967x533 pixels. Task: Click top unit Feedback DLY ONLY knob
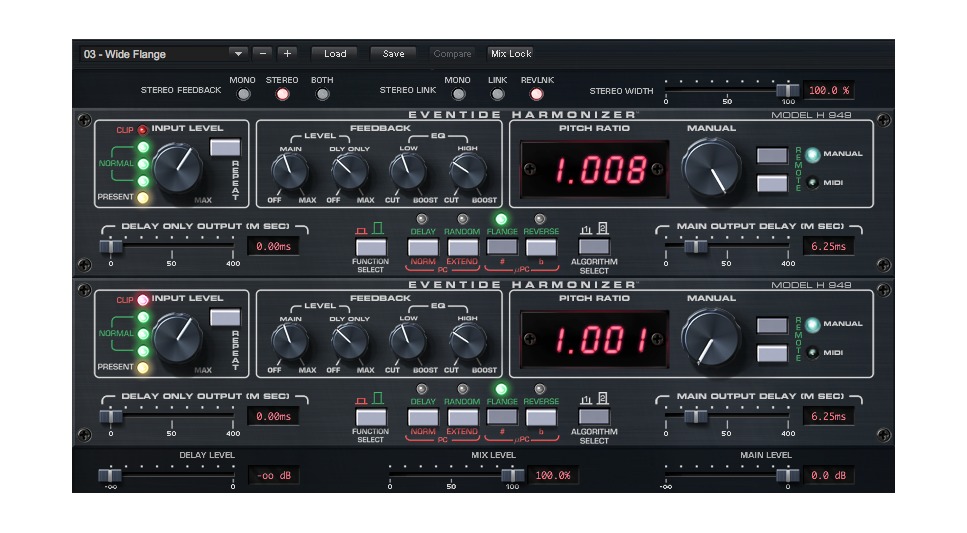350,171
